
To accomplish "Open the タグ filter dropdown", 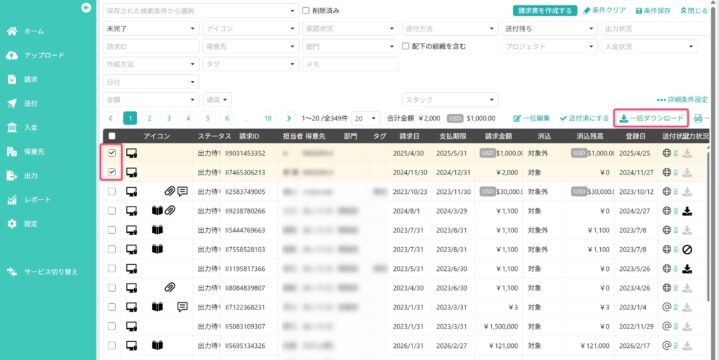I will click(251, 64).
